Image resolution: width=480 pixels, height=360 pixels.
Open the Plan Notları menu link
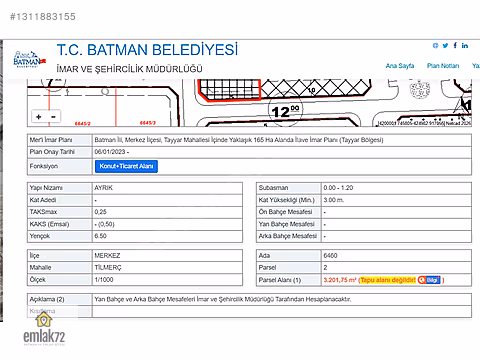click(x=443, y=66)
